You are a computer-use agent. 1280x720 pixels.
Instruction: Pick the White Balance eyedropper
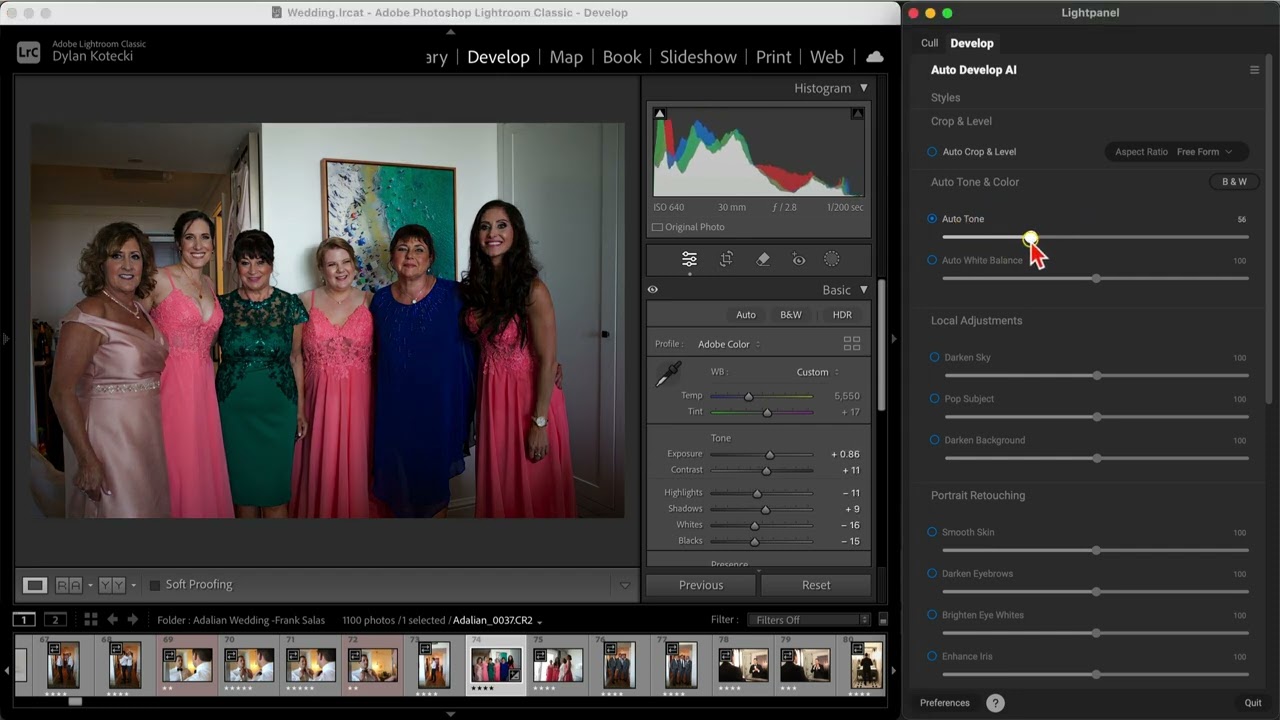(666, 375)
